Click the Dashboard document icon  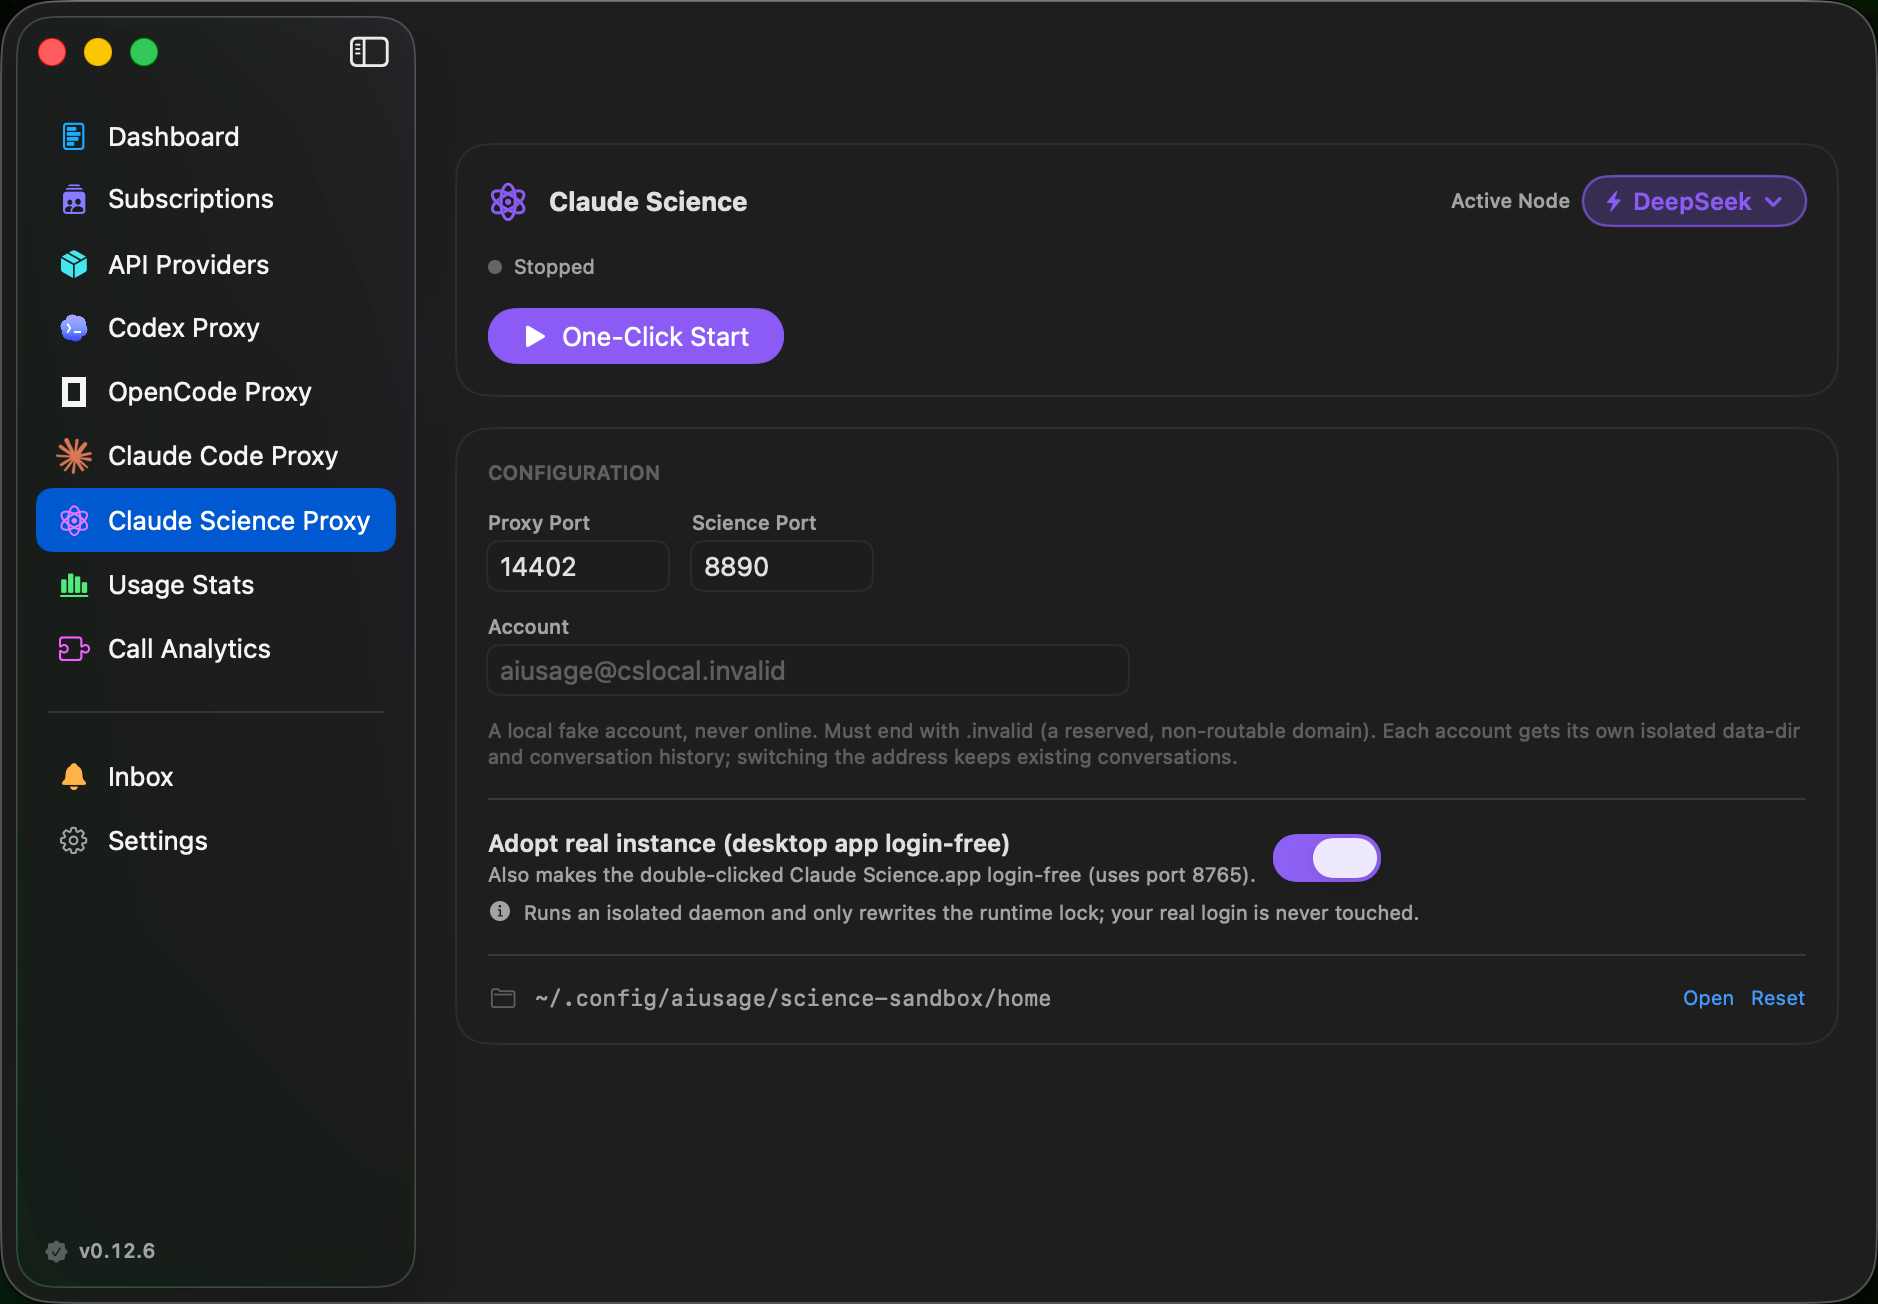click(74, 136)
